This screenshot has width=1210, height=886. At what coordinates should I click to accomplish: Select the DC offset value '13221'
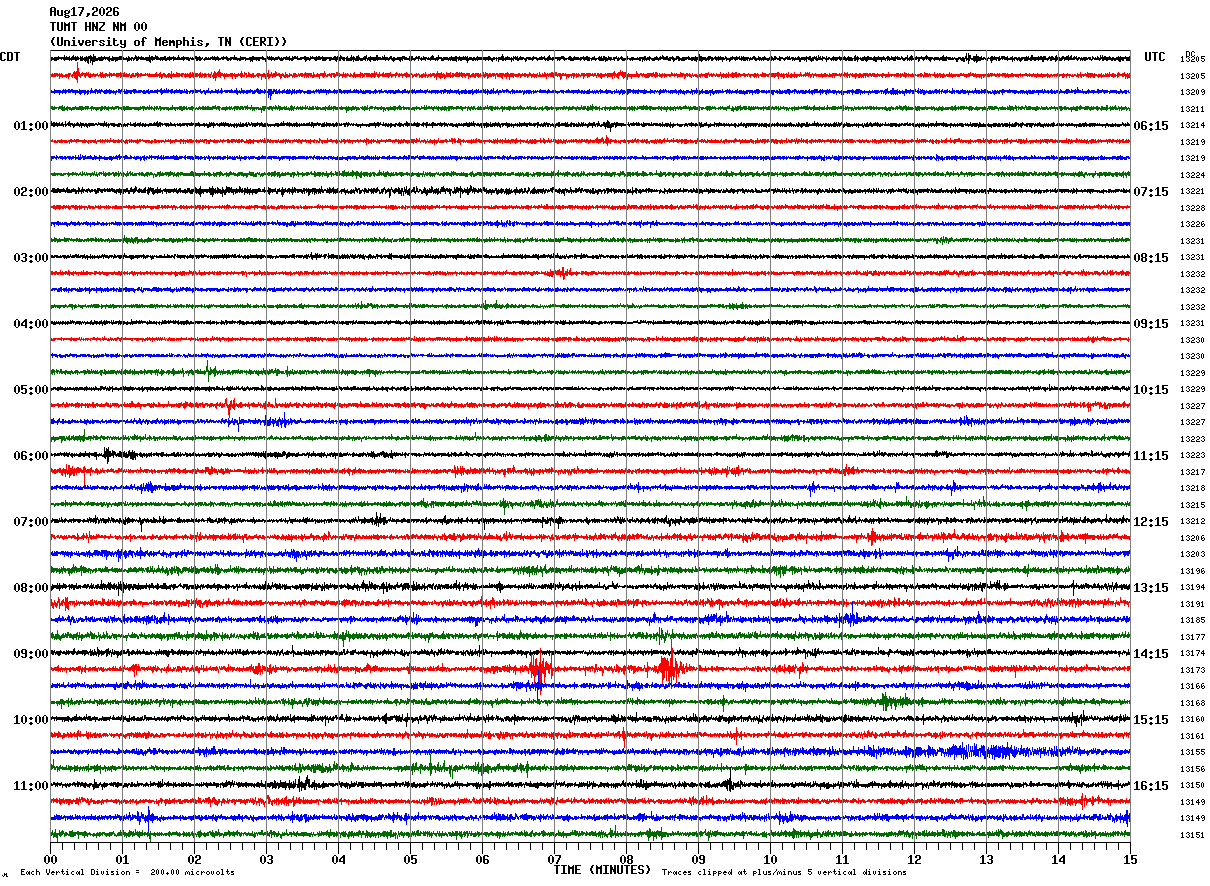(x=1192, y=192)
